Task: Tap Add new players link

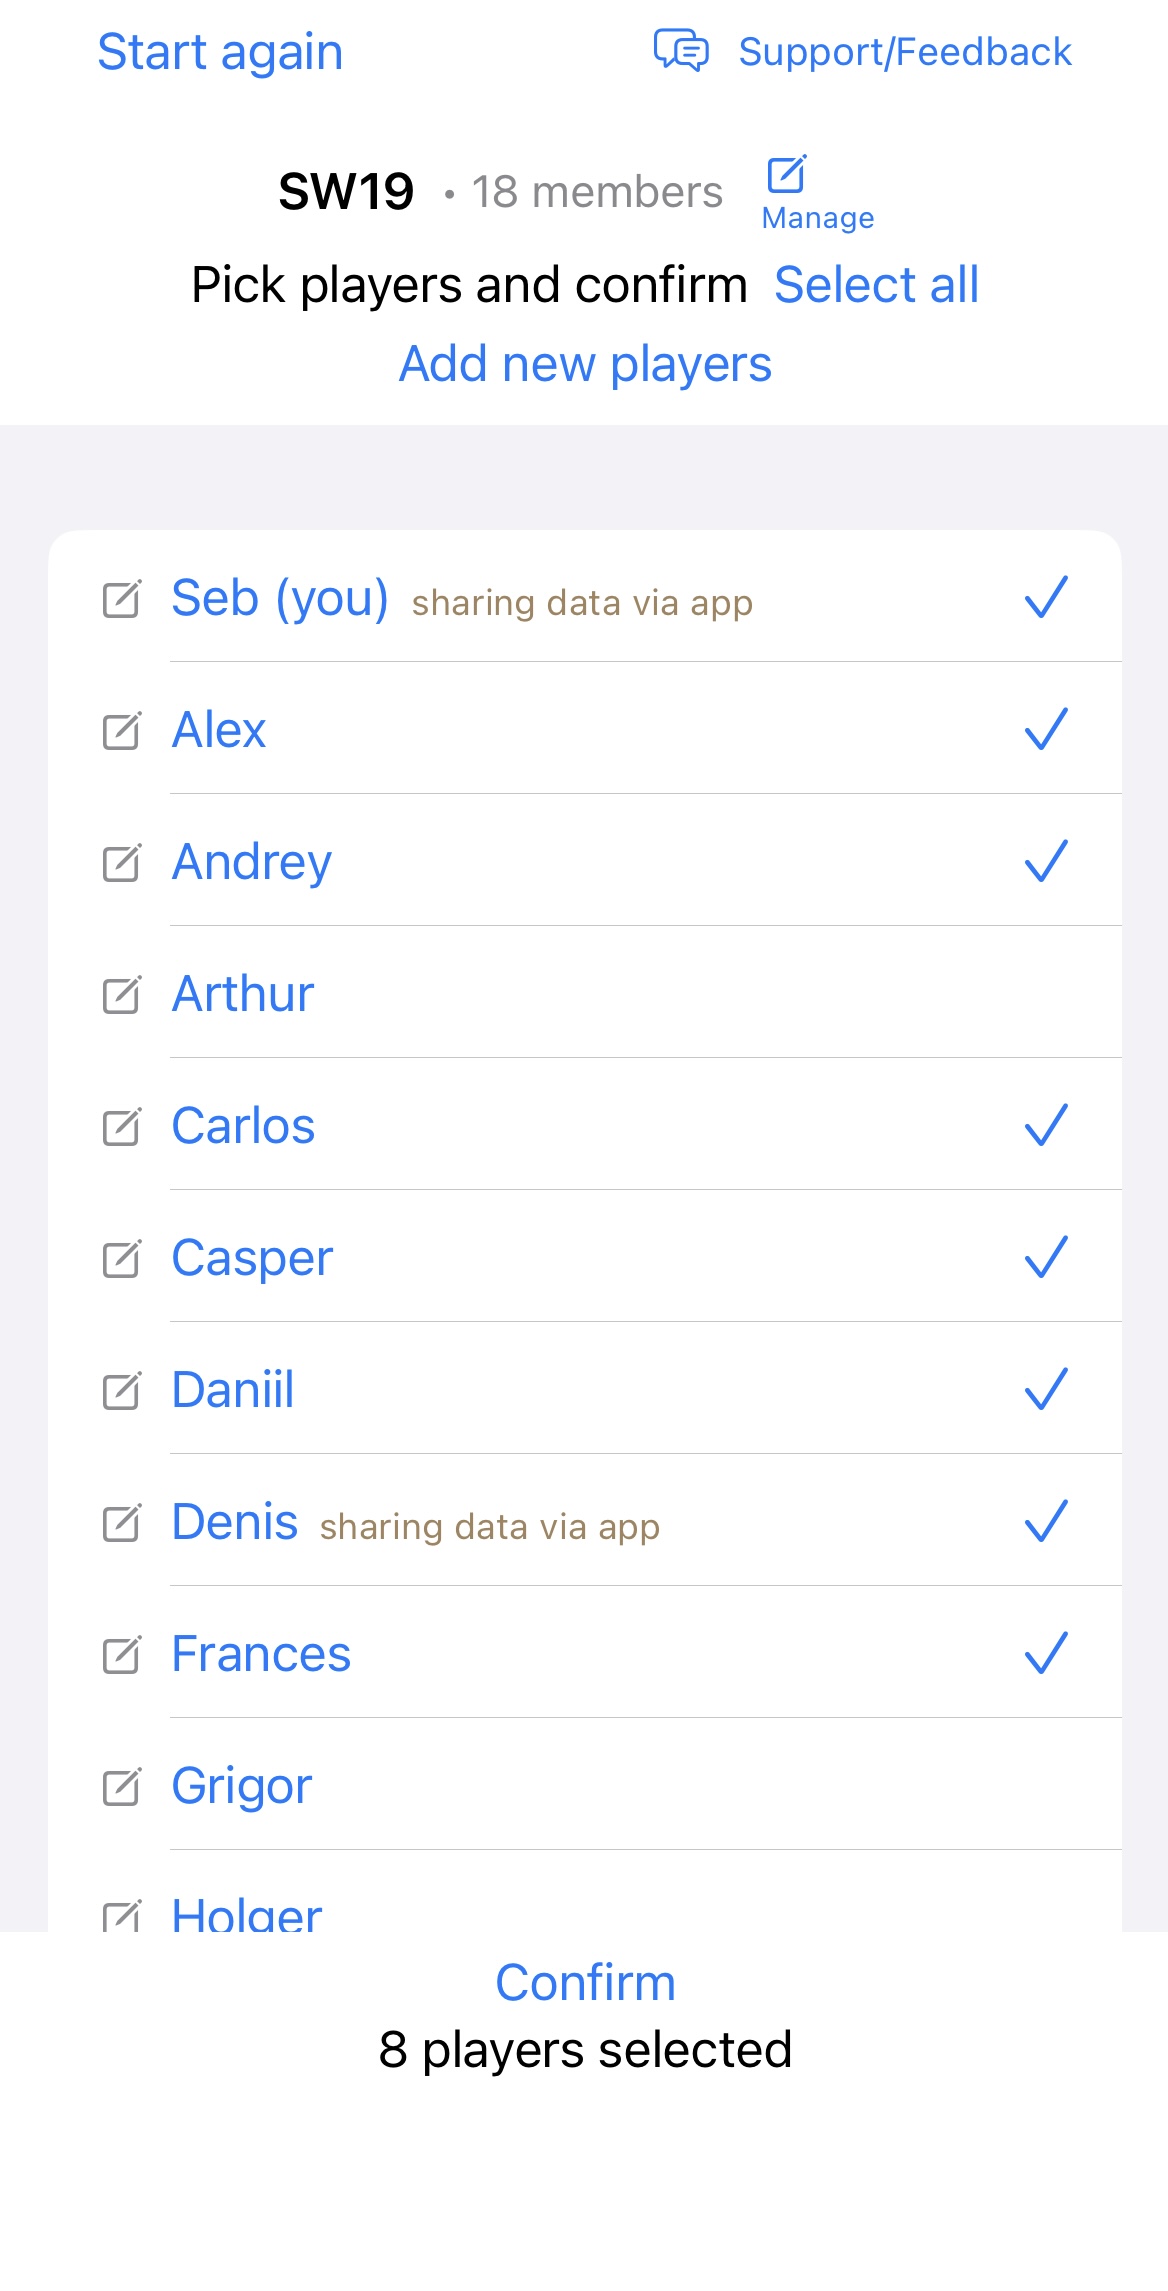Action: coord(585,364)
